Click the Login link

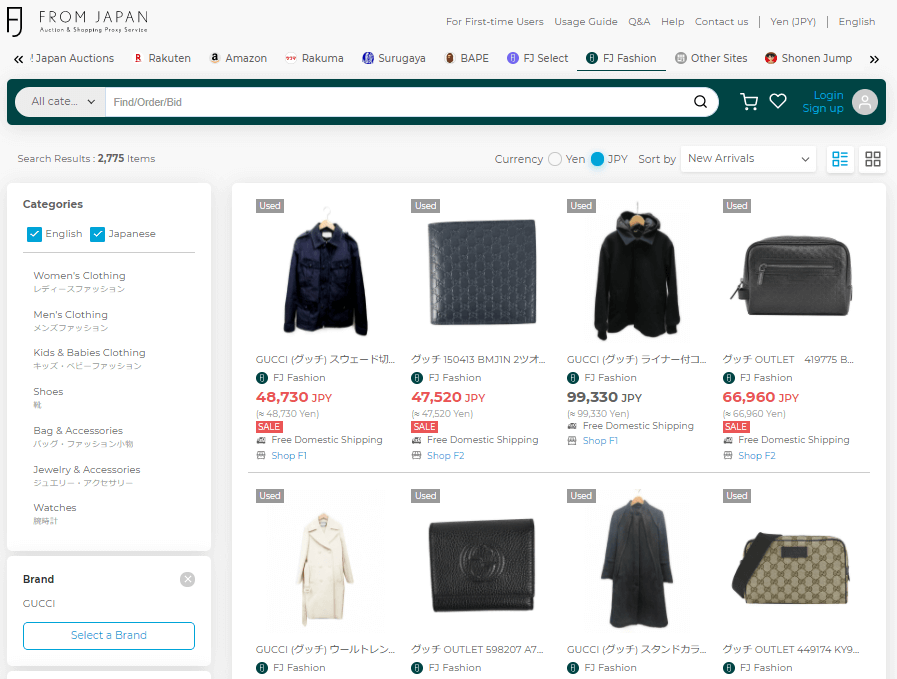[828, 95]
